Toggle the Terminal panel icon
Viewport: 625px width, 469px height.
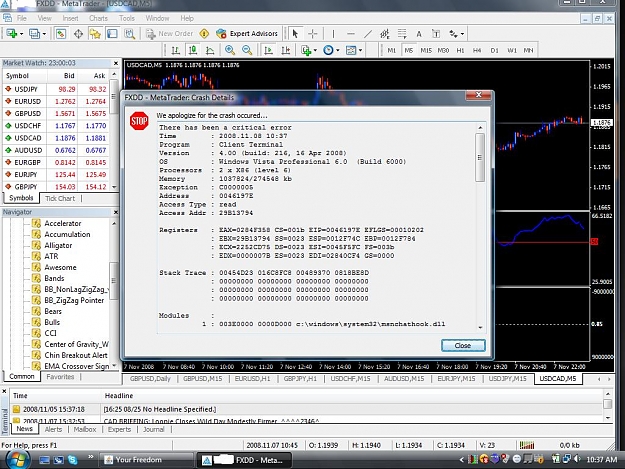tap(112, 34)
